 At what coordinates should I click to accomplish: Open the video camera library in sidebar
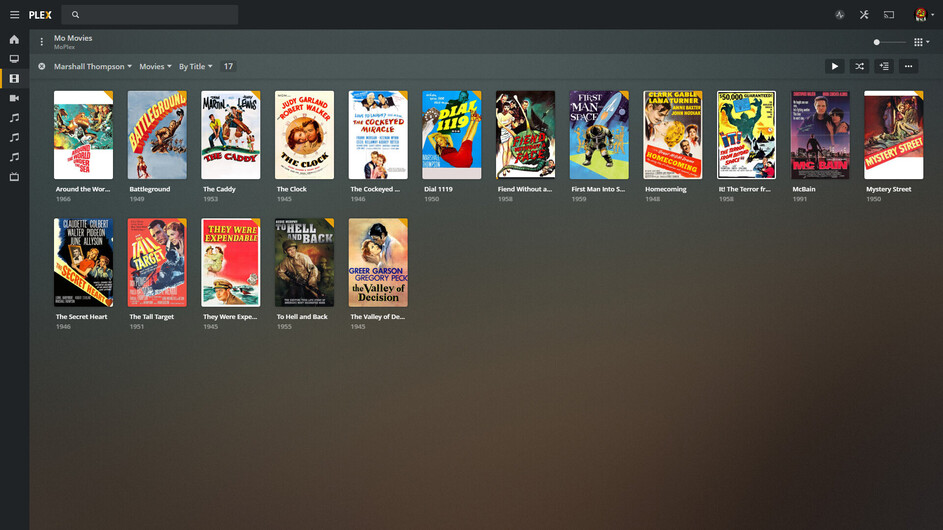point(14,98)
